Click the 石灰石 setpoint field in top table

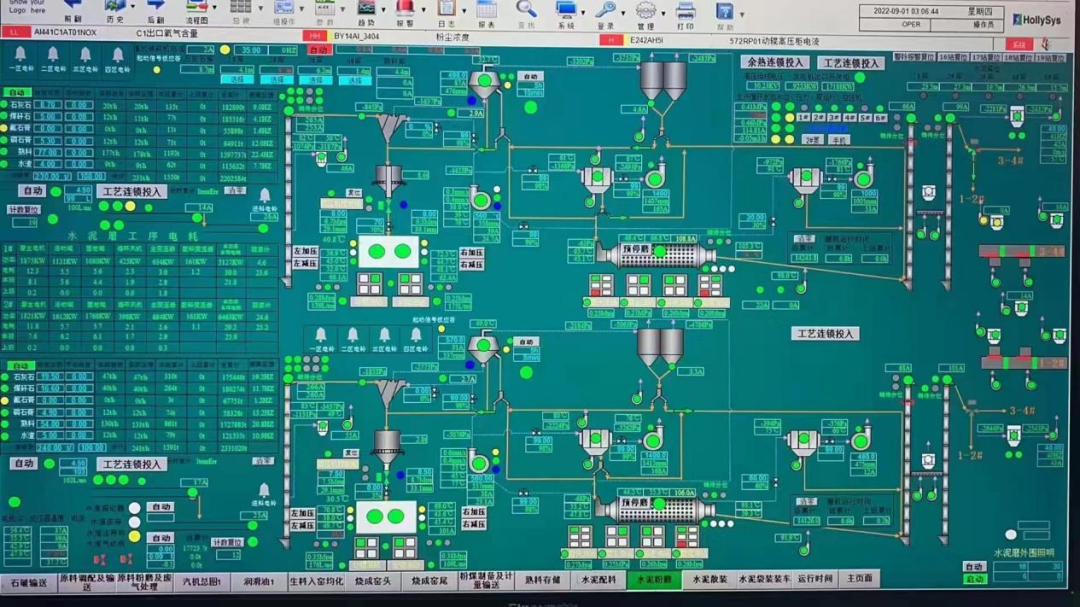[x=49, y=106]
